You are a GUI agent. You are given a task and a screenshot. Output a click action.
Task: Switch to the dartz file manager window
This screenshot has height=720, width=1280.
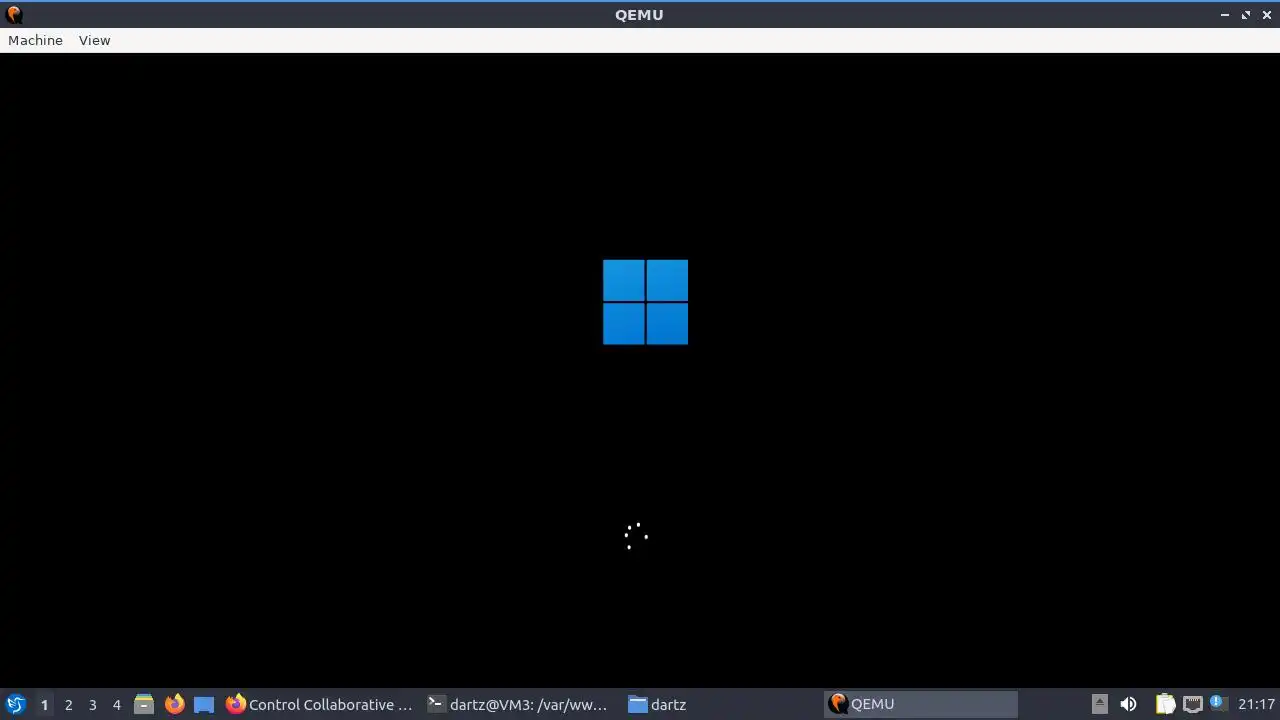[720, 704]
